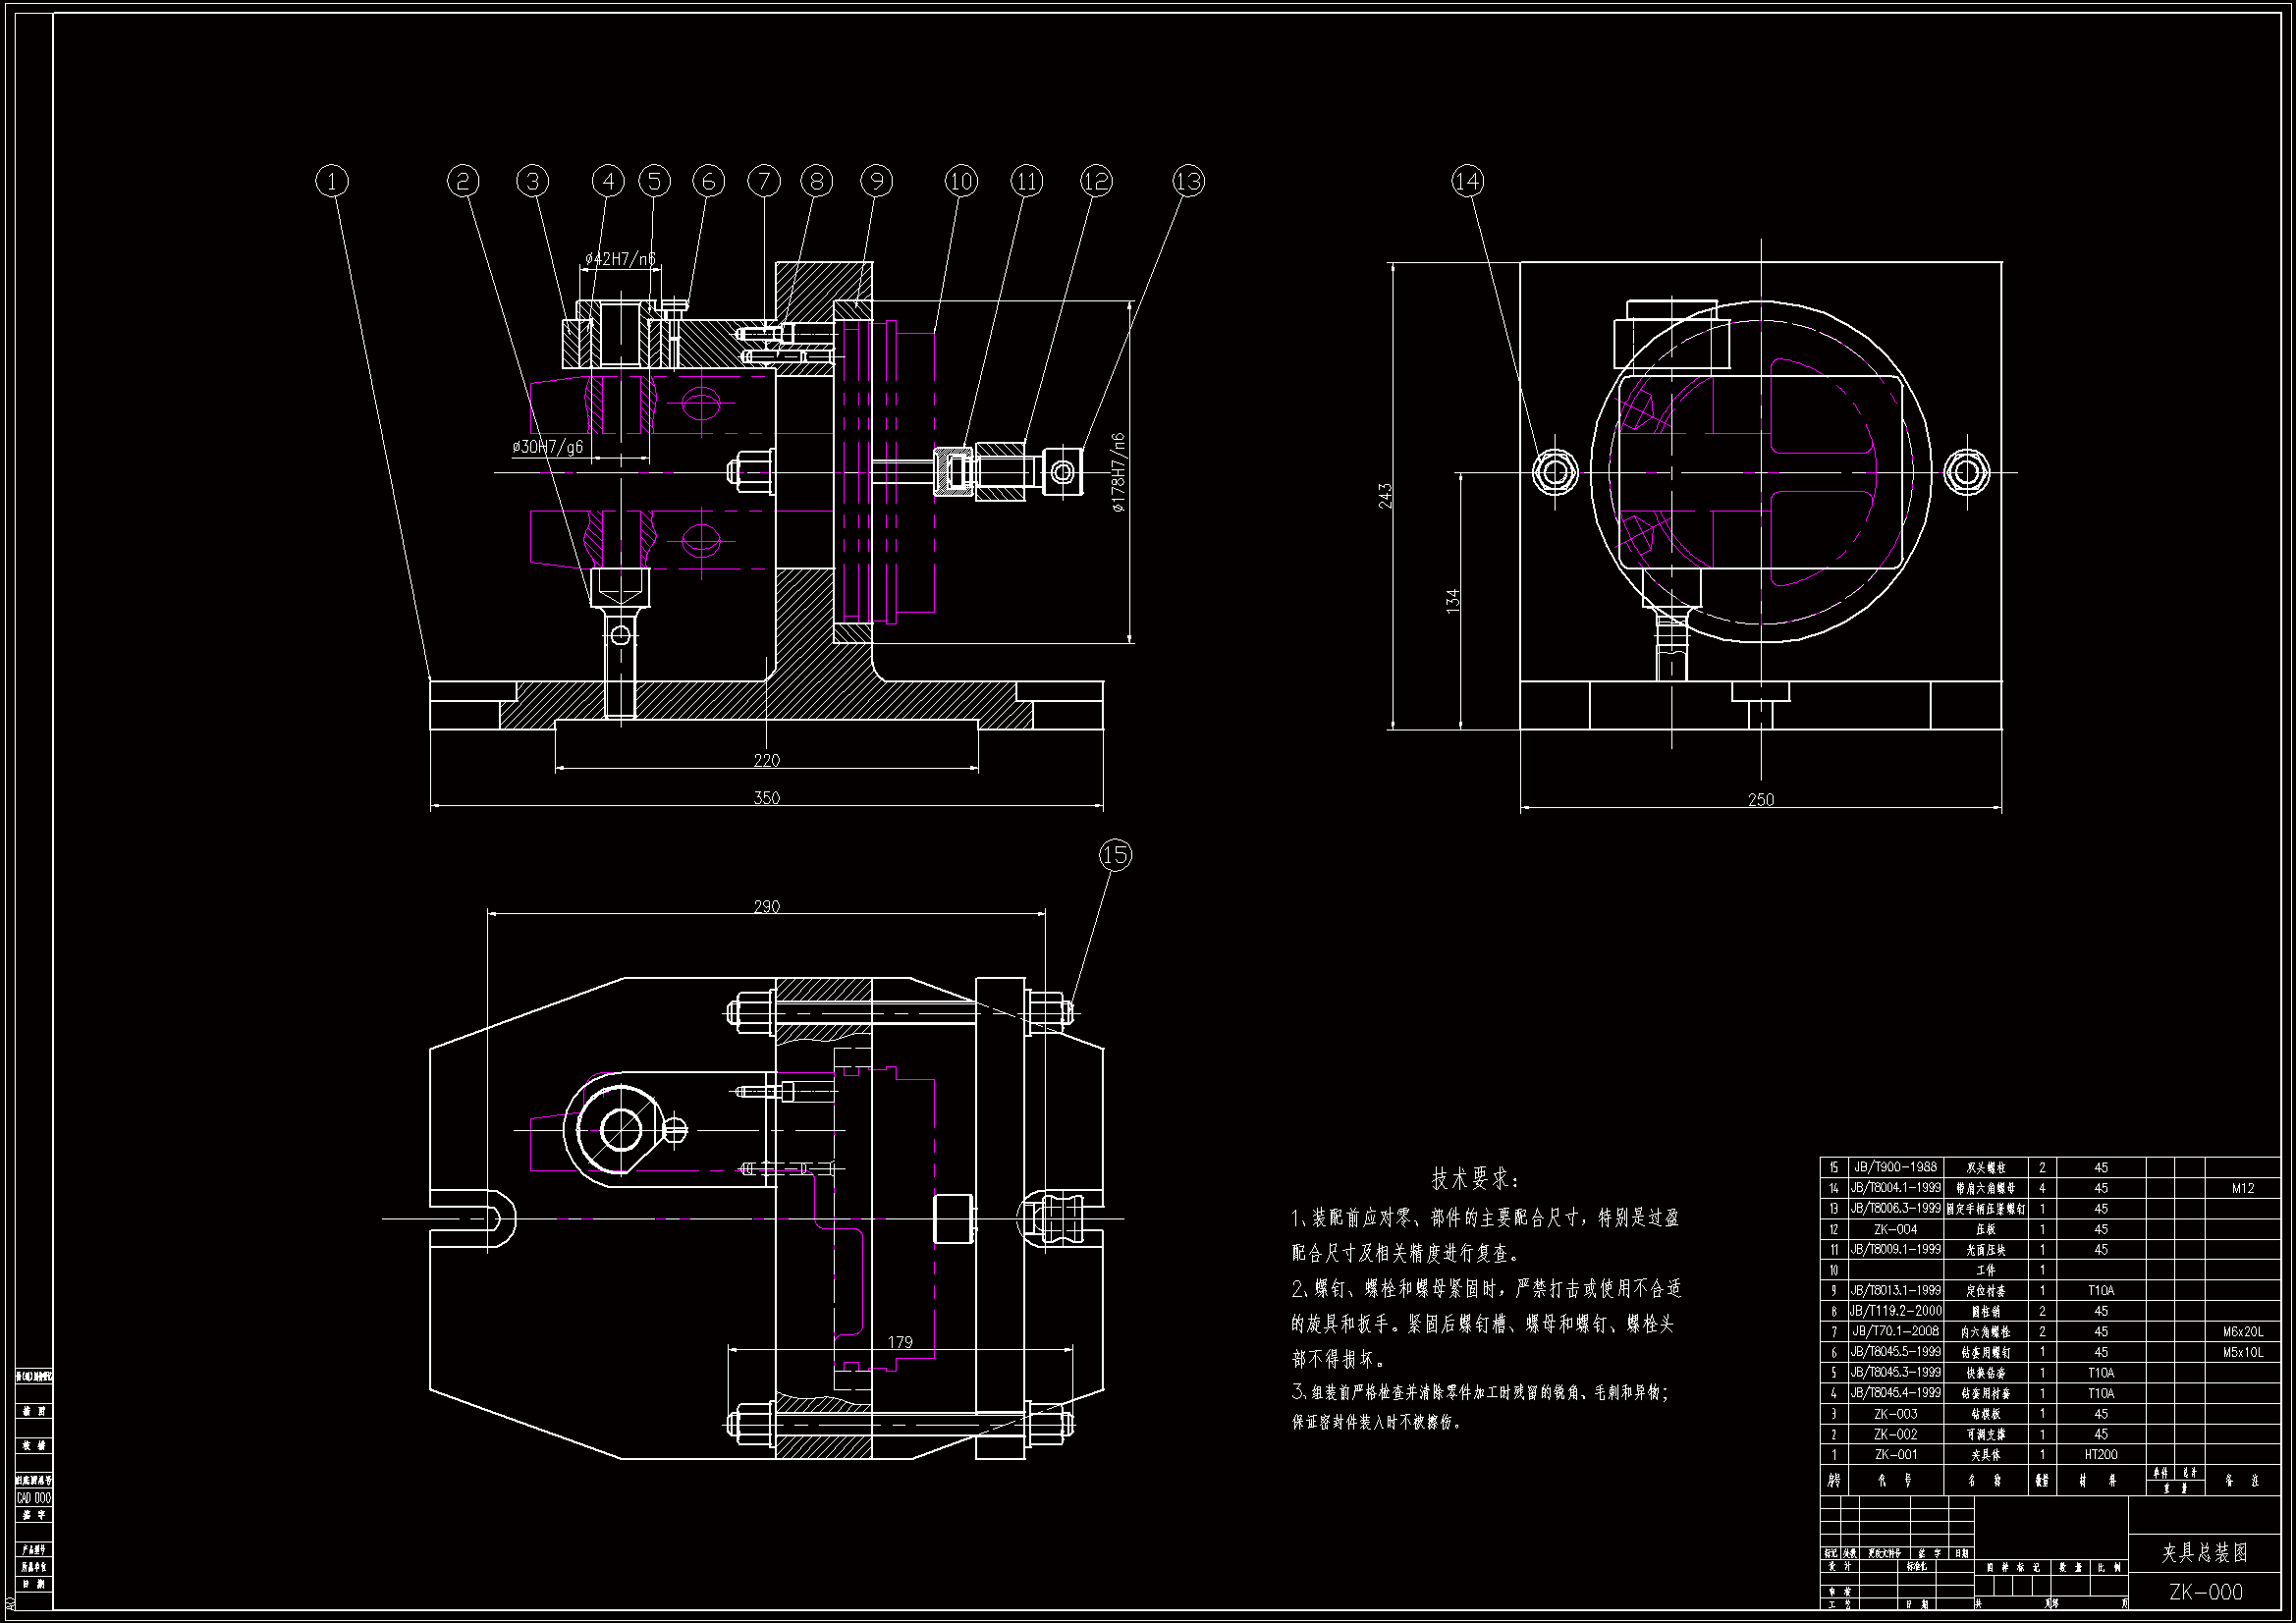Click part balloon number 1
This screenshot has width=2296, height=1623.
click(332, 181)
